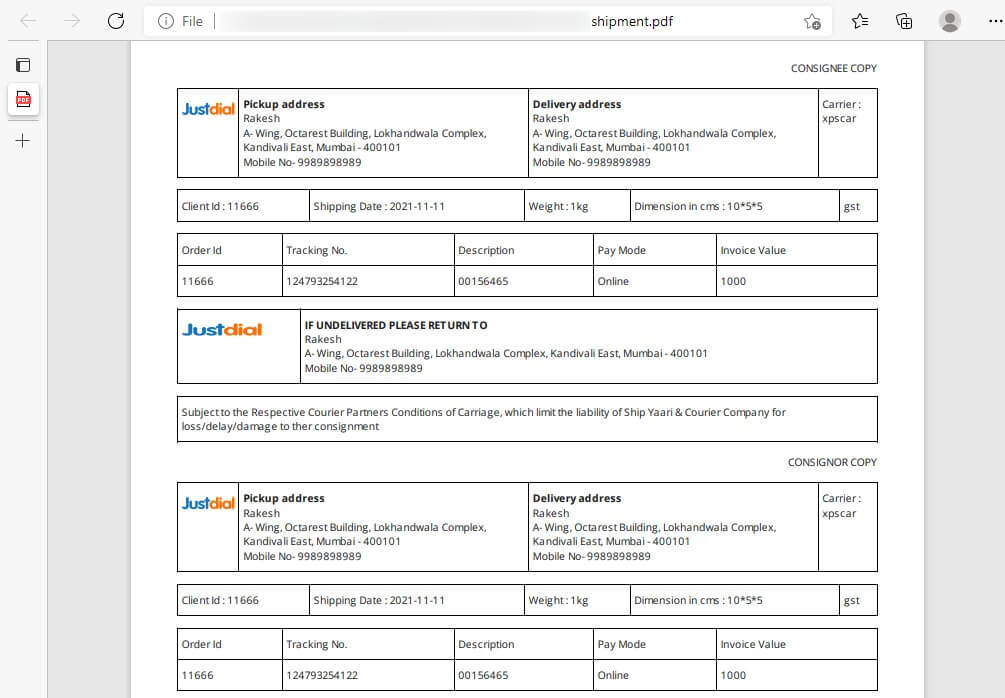Click the CONSIGNEE COPY label
This screenshot has width=1005, height=698.
tap(833, 68)
